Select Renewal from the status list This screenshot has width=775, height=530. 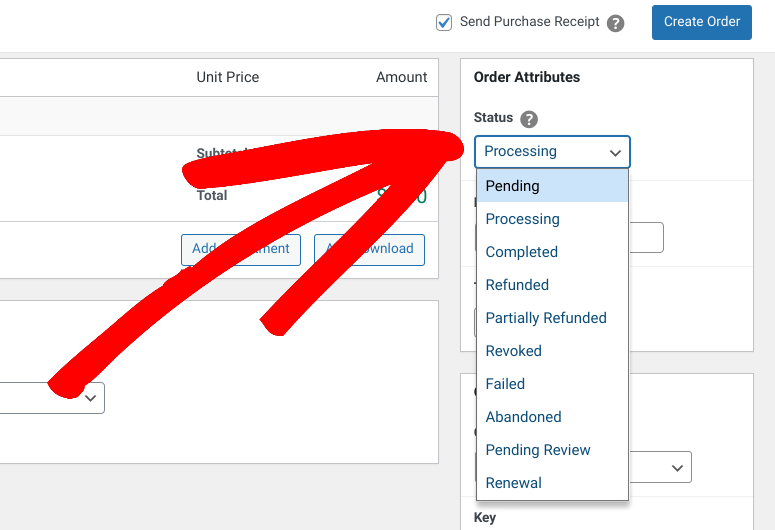pyautogui.click(x=552, y=483)
